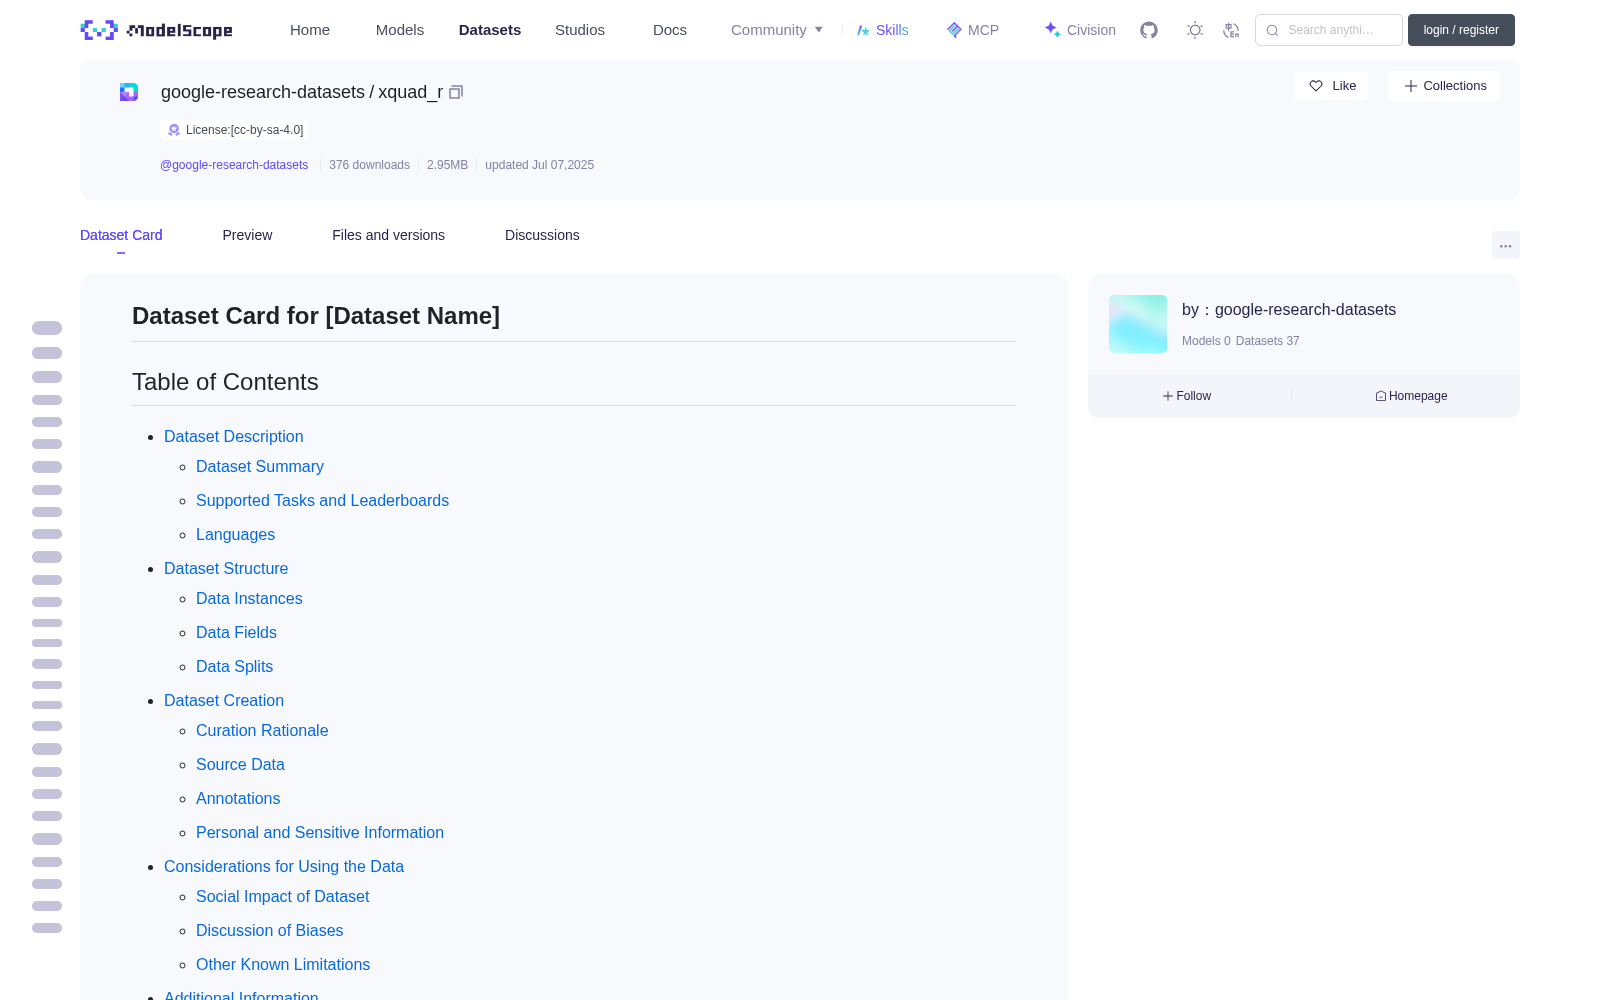
Task: Open Data Splits link
Action: tap(234, 666)
